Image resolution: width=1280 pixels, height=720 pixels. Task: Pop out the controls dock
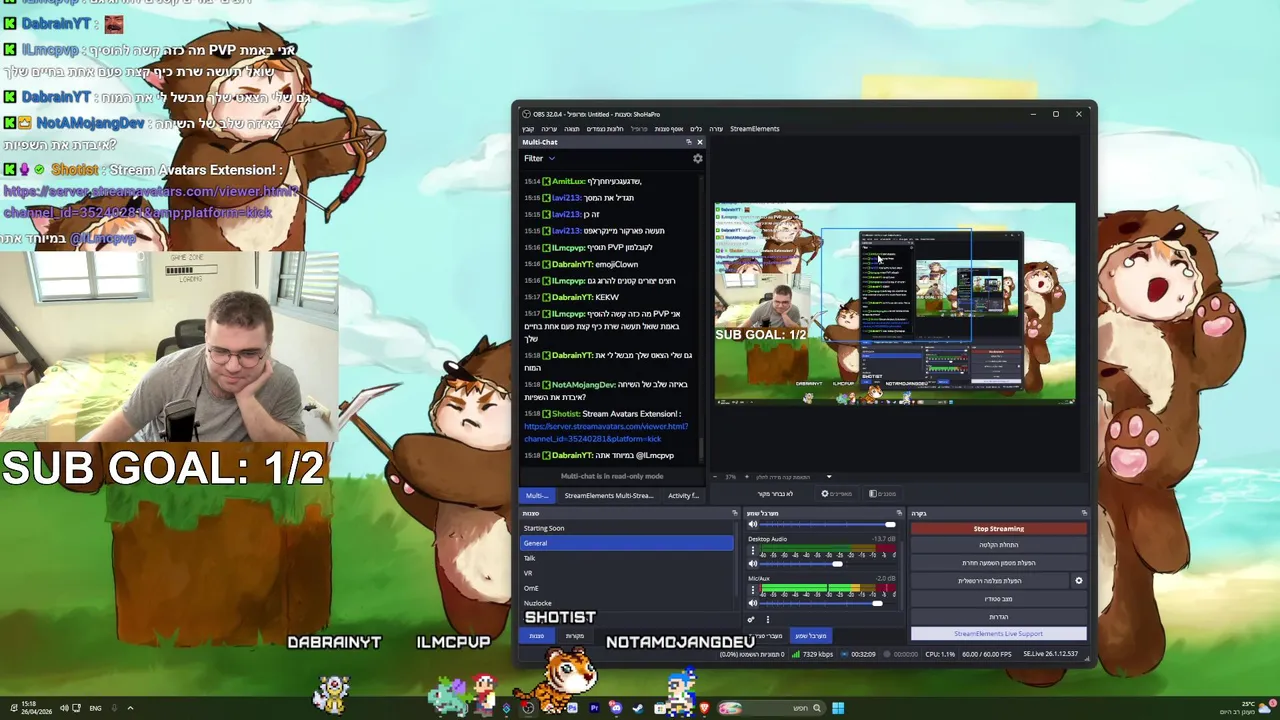1084,513
